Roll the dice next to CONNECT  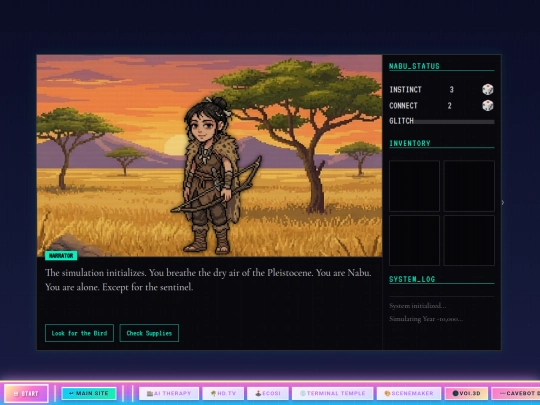[x=488, y=105]
